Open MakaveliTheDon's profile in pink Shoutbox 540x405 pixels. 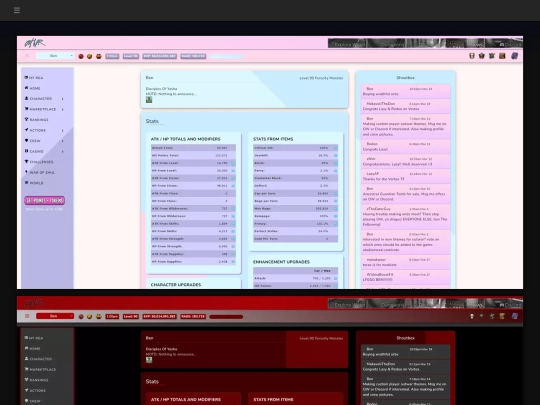pyautogui.click(x=381, y=104)
